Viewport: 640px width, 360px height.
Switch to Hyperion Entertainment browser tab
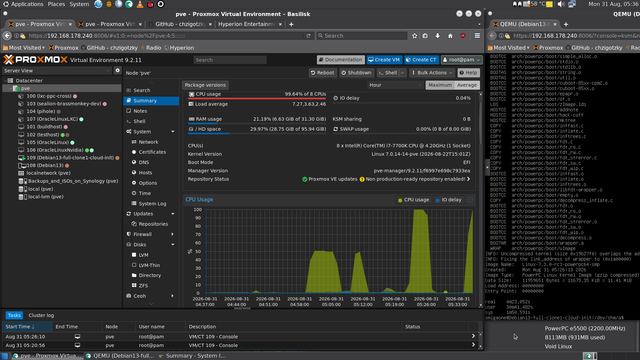pyautogui.click(x=247, y=24)
